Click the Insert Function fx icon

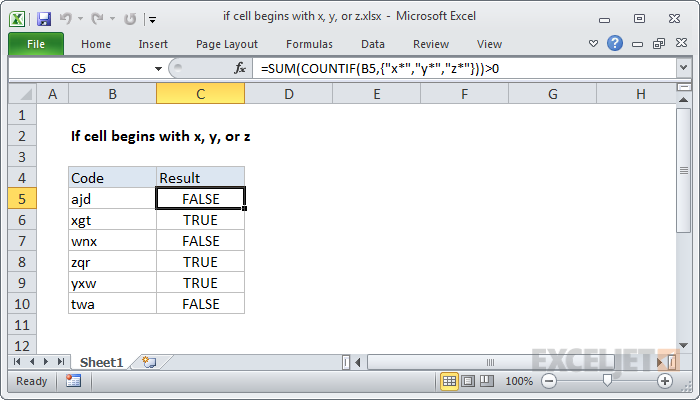coord(240,68)
